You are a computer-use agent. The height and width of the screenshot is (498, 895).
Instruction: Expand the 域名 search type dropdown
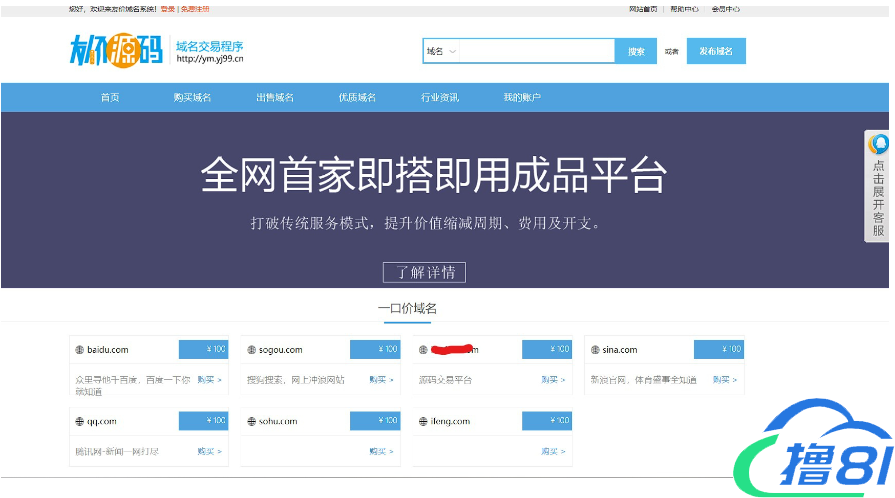tap(441, 51)
